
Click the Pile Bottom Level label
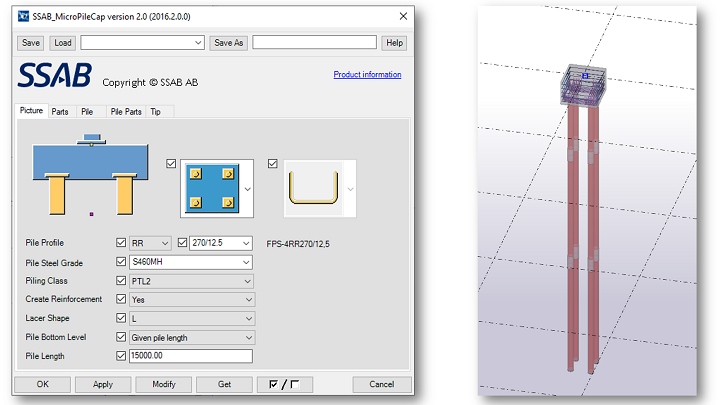(x=56, y=337)
